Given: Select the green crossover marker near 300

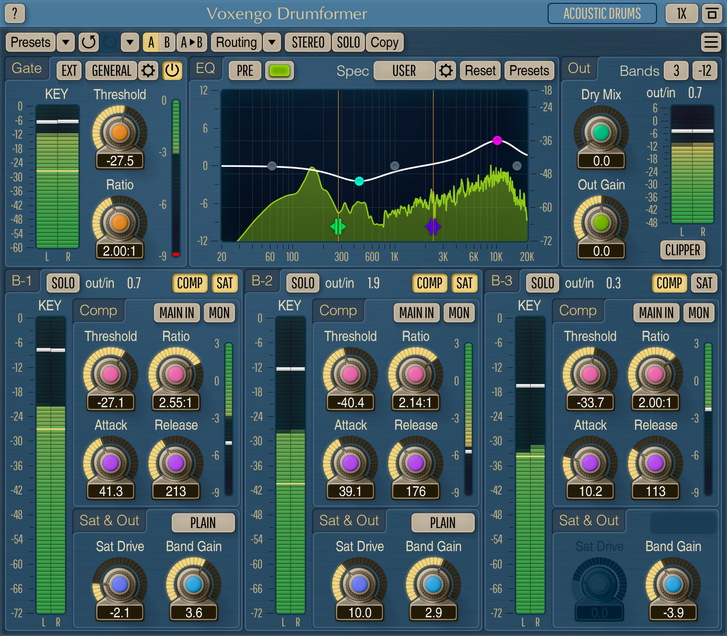Looking at the screenshot, I should (338, 227).
